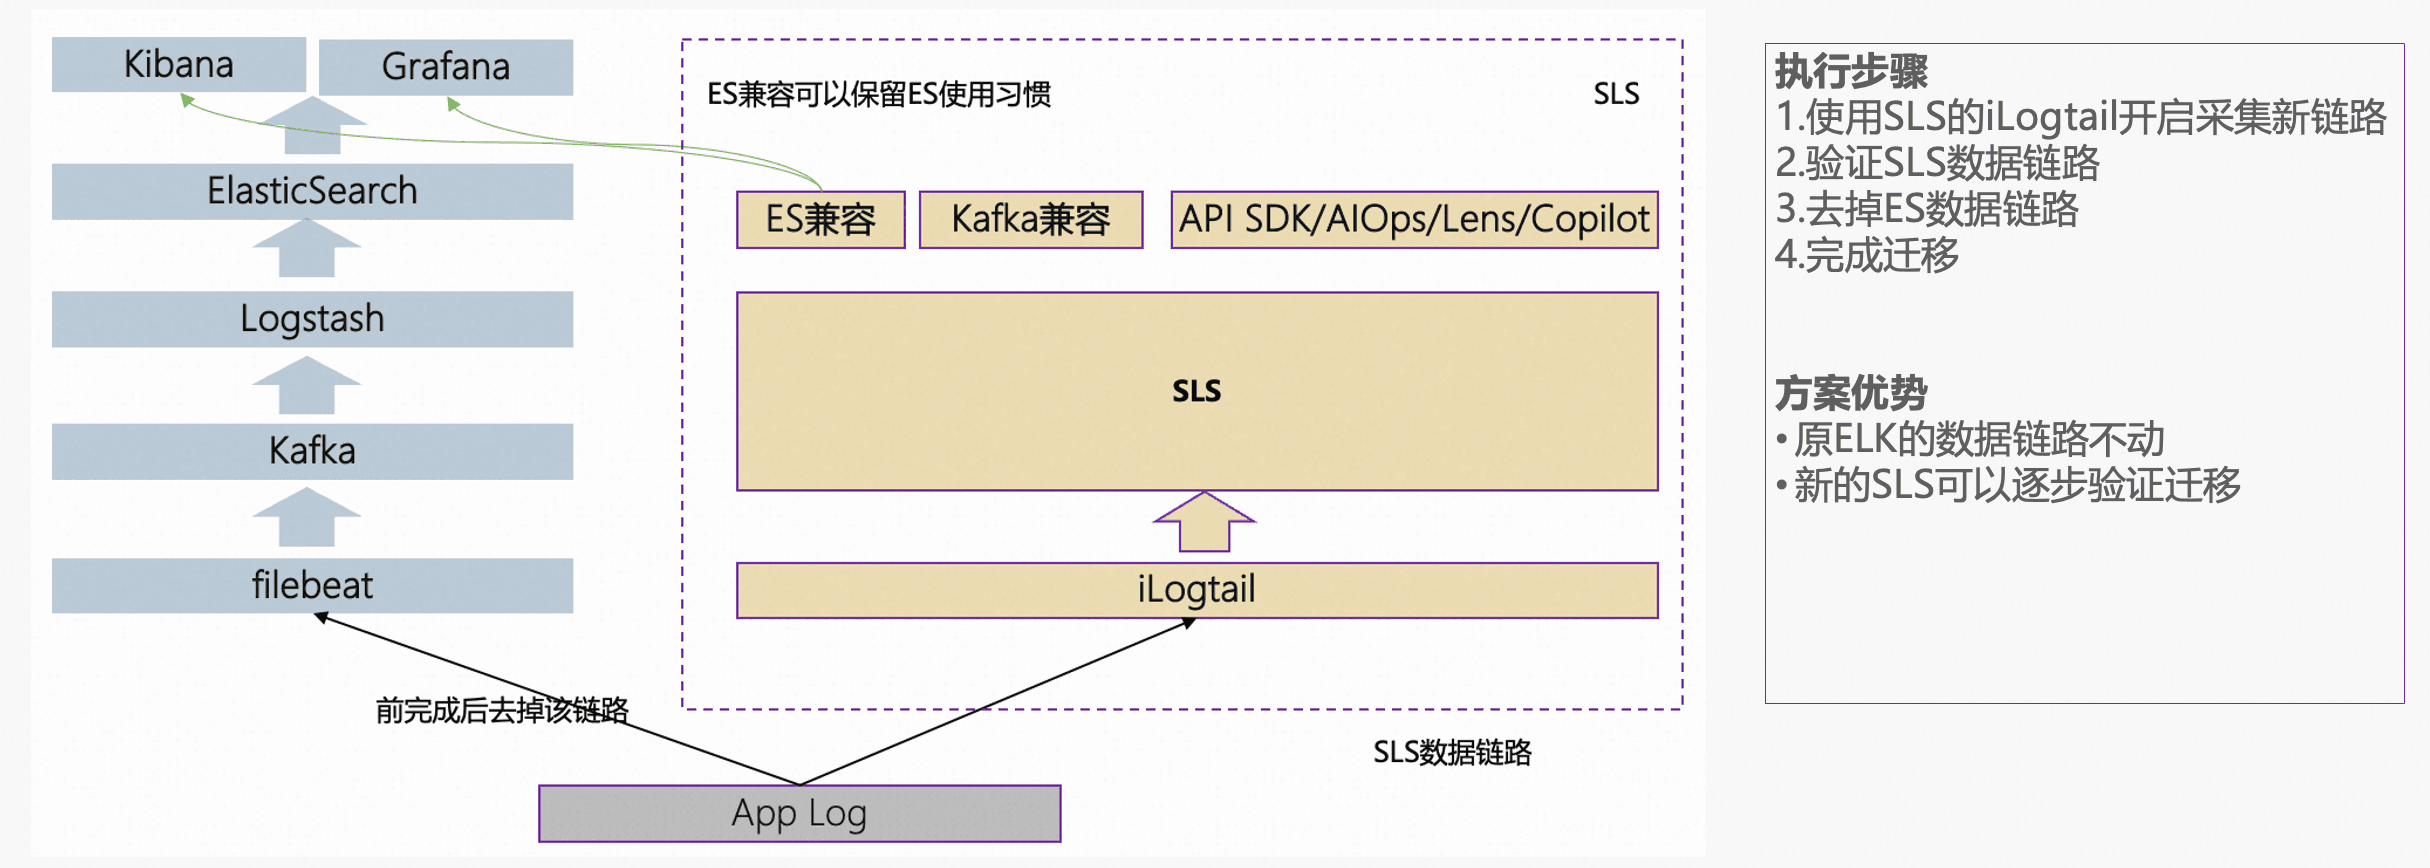Screen dimensions: 2430x868
Task: Click the blue arrow between Logstash and ElasticSearch
Action: (306, 249)
